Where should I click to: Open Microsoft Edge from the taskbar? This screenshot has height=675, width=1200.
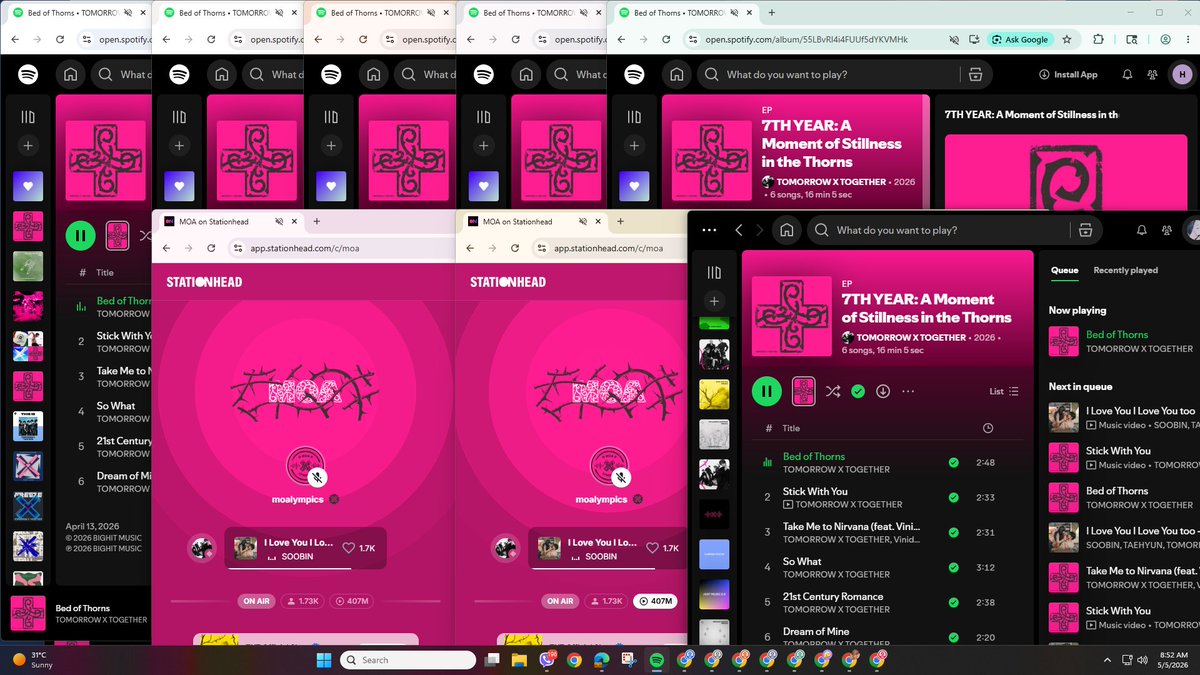(601, 659)
